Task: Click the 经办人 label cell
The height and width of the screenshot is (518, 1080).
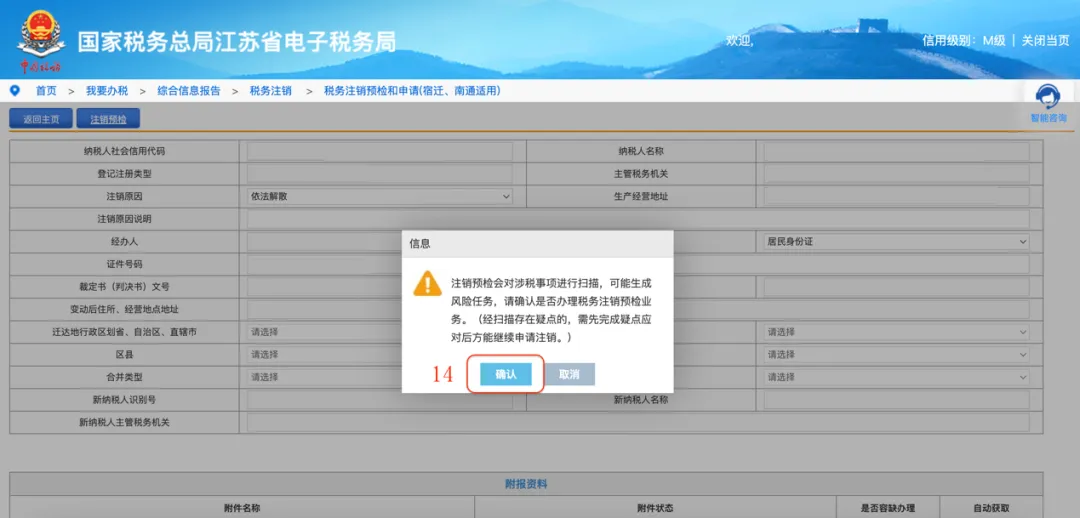Action: click(124, 242)
